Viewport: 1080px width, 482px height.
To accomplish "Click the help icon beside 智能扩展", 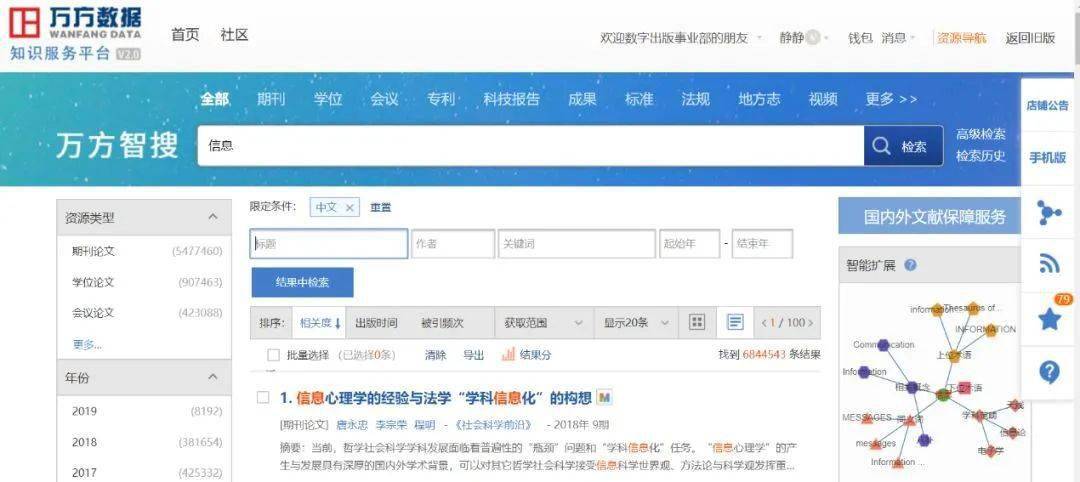I will 910,265.
